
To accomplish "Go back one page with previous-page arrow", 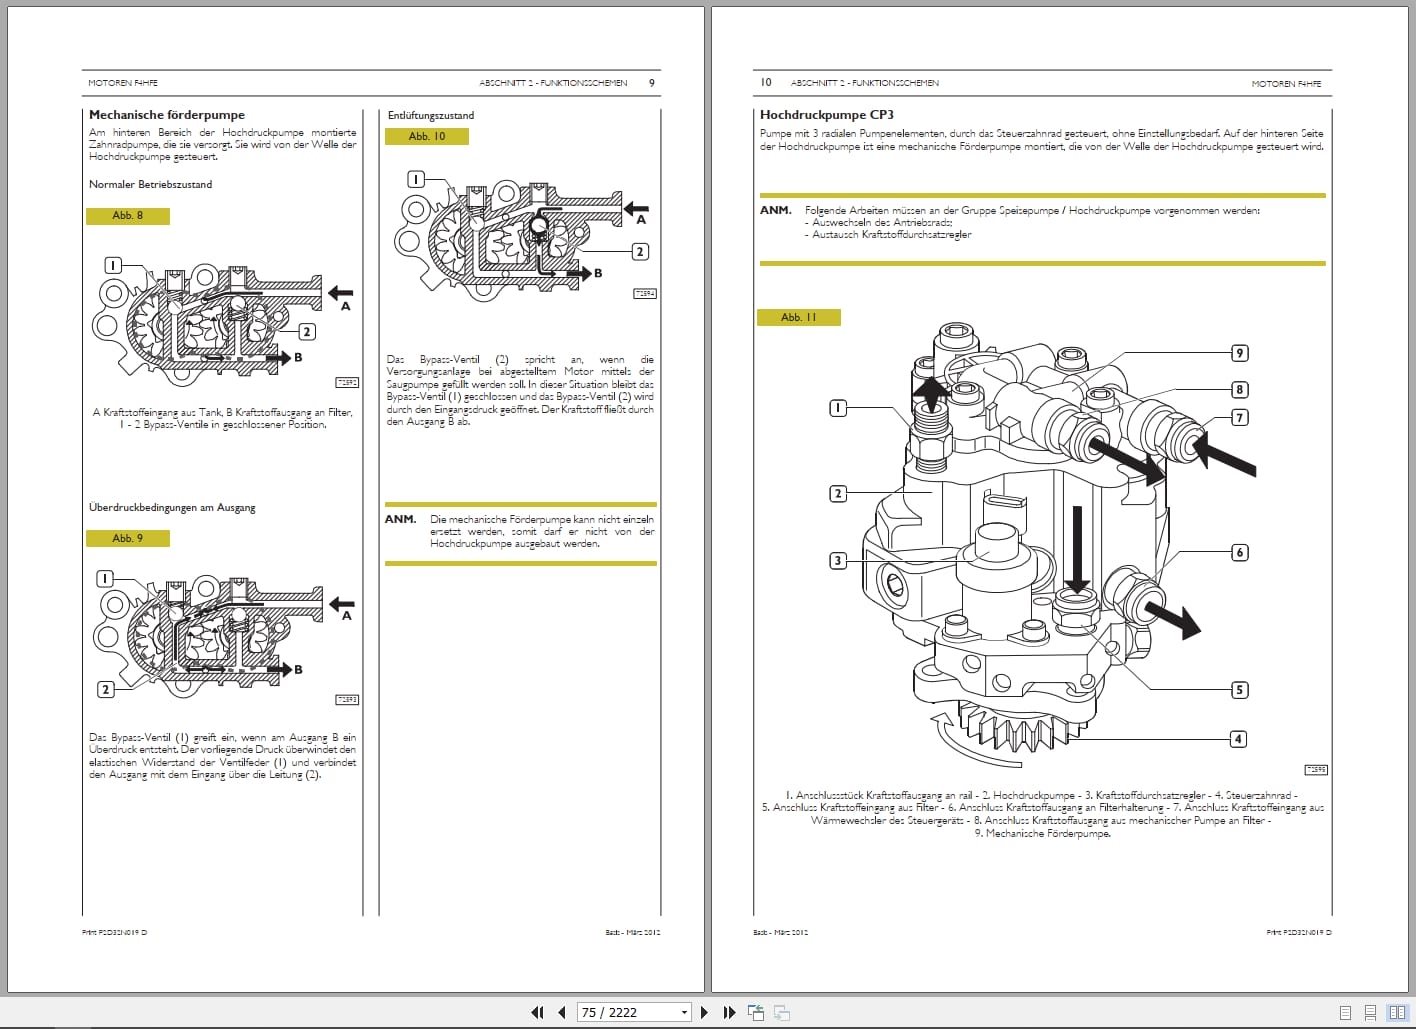I will point(563,1012).
